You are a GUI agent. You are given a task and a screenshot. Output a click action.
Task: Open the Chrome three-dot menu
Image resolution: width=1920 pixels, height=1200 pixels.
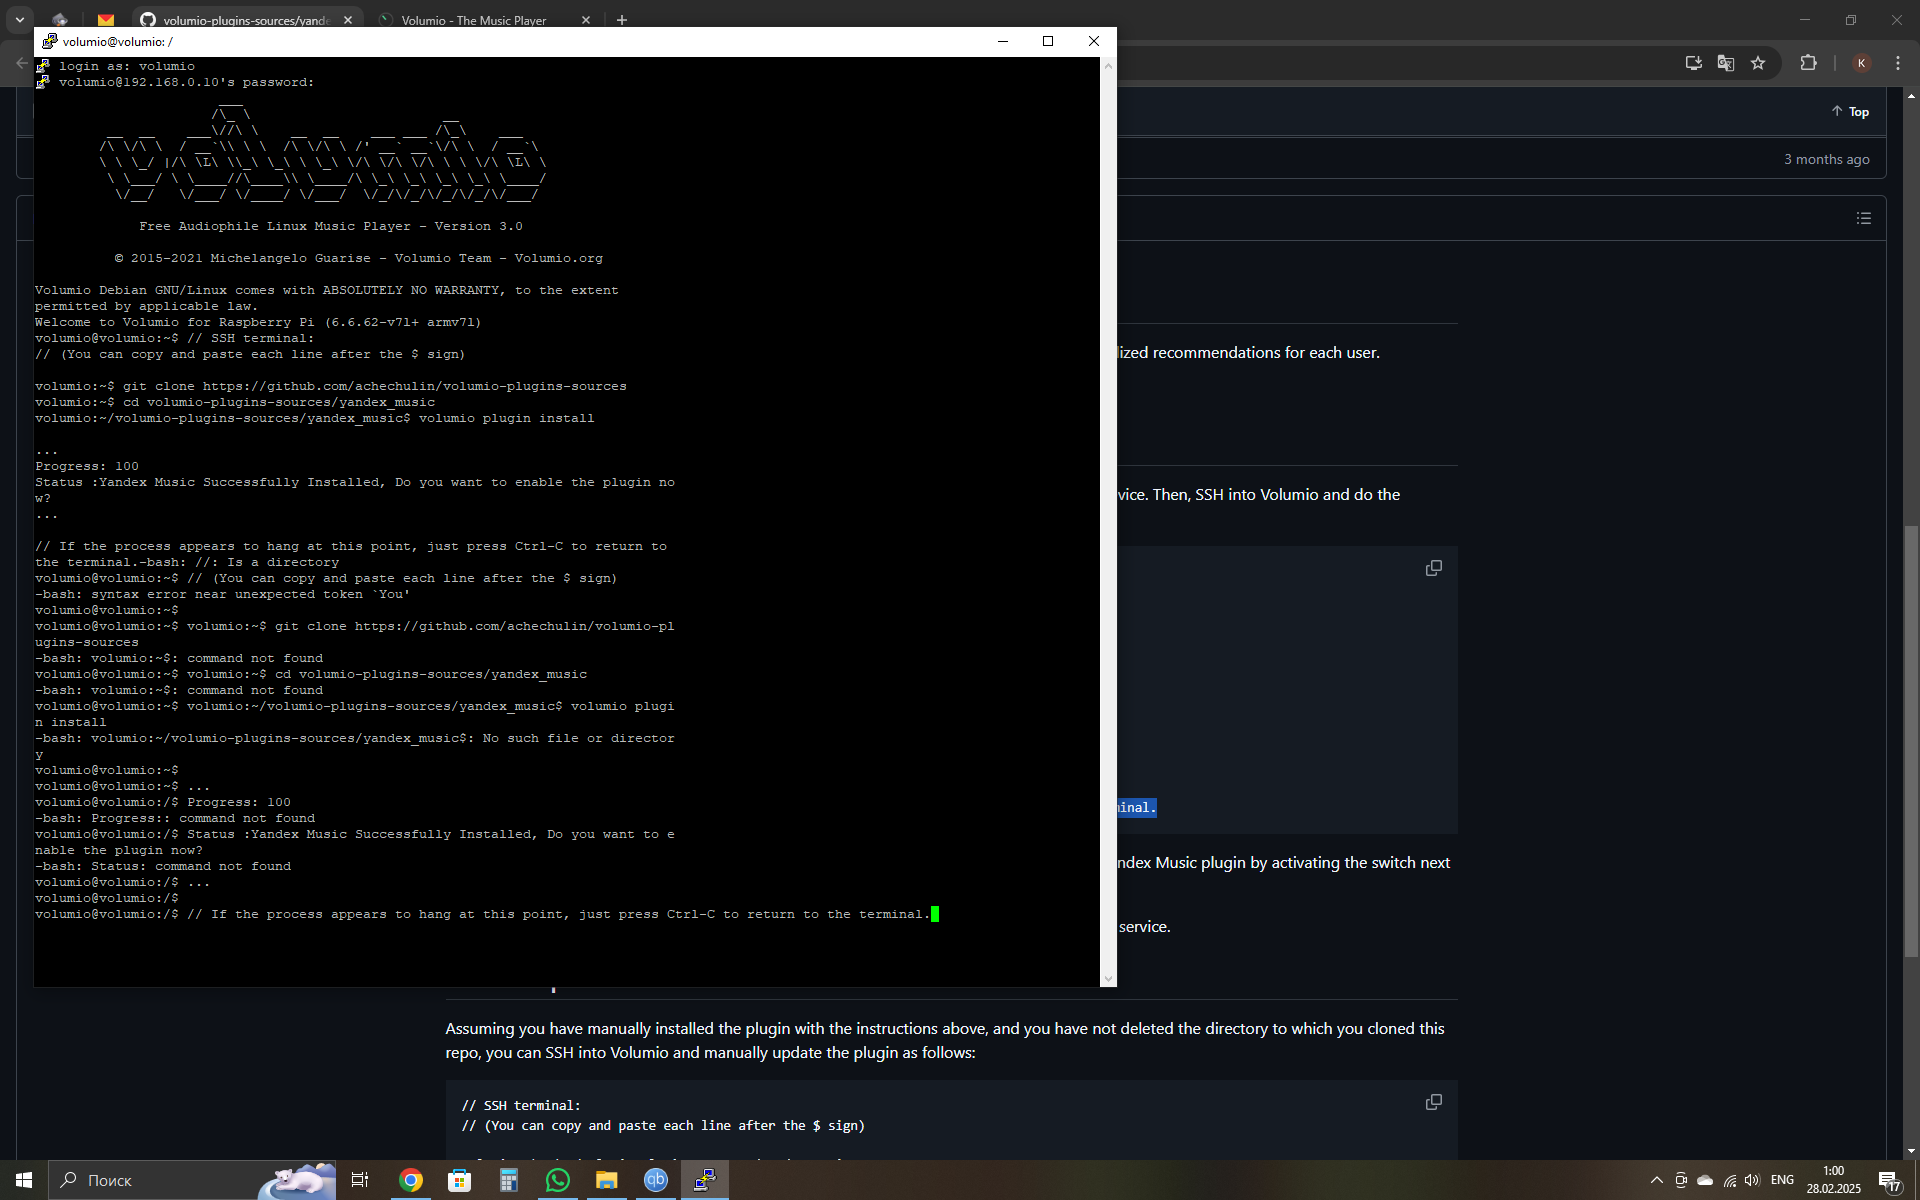[x=1898, y=63]
